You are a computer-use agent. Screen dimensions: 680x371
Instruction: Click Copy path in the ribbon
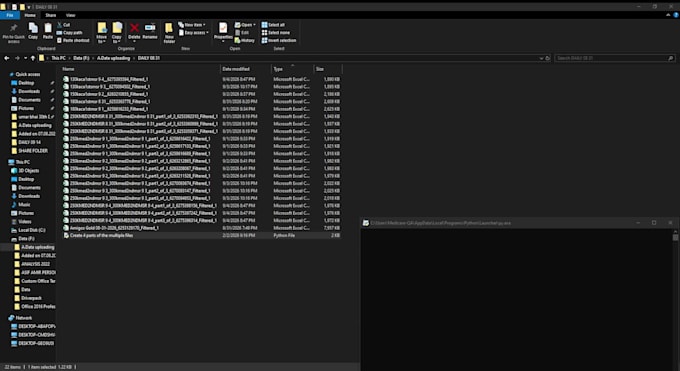(x=69, y=33)
